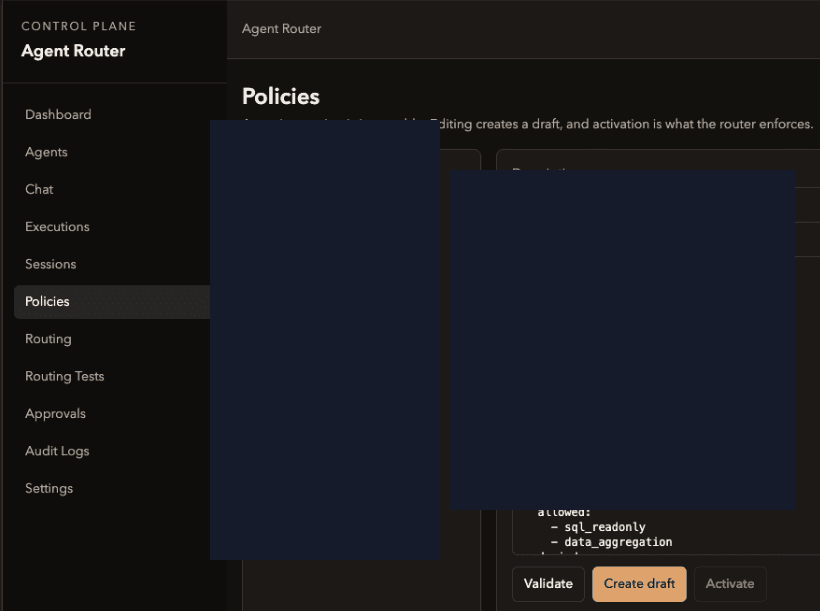
Task: Open Audit Logs page
Action: coord(57,451)
